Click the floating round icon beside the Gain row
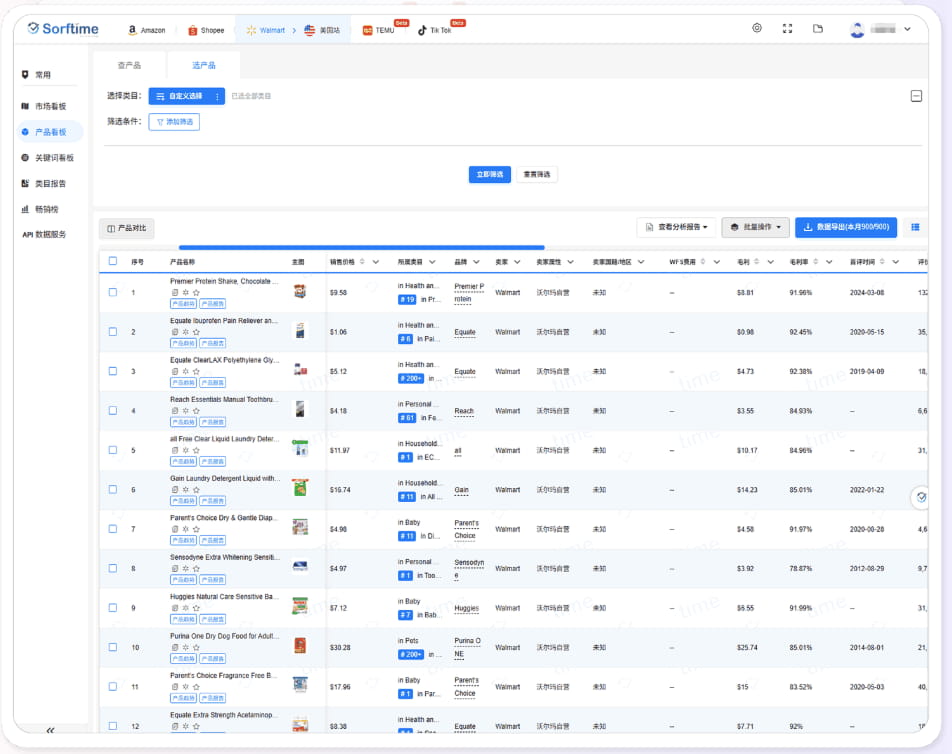The image size is (952, 754). [x=920, y=497]
